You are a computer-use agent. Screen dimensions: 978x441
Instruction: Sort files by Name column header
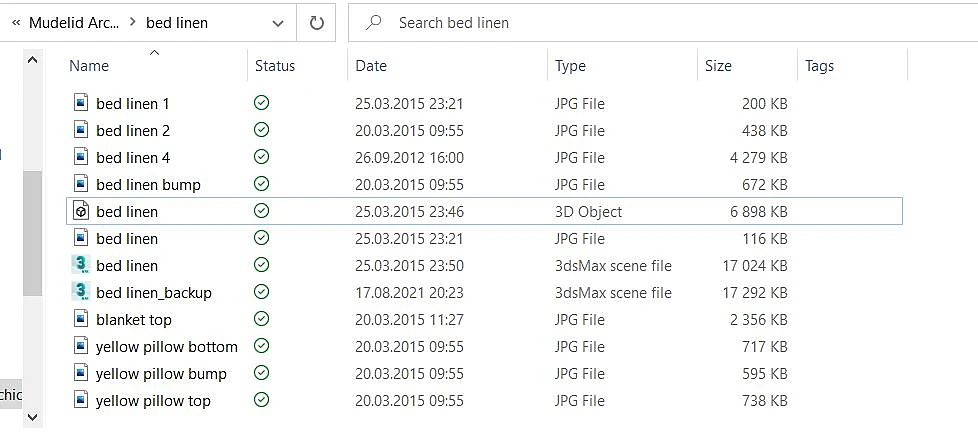pyautogui.click(x=89, y=65)
